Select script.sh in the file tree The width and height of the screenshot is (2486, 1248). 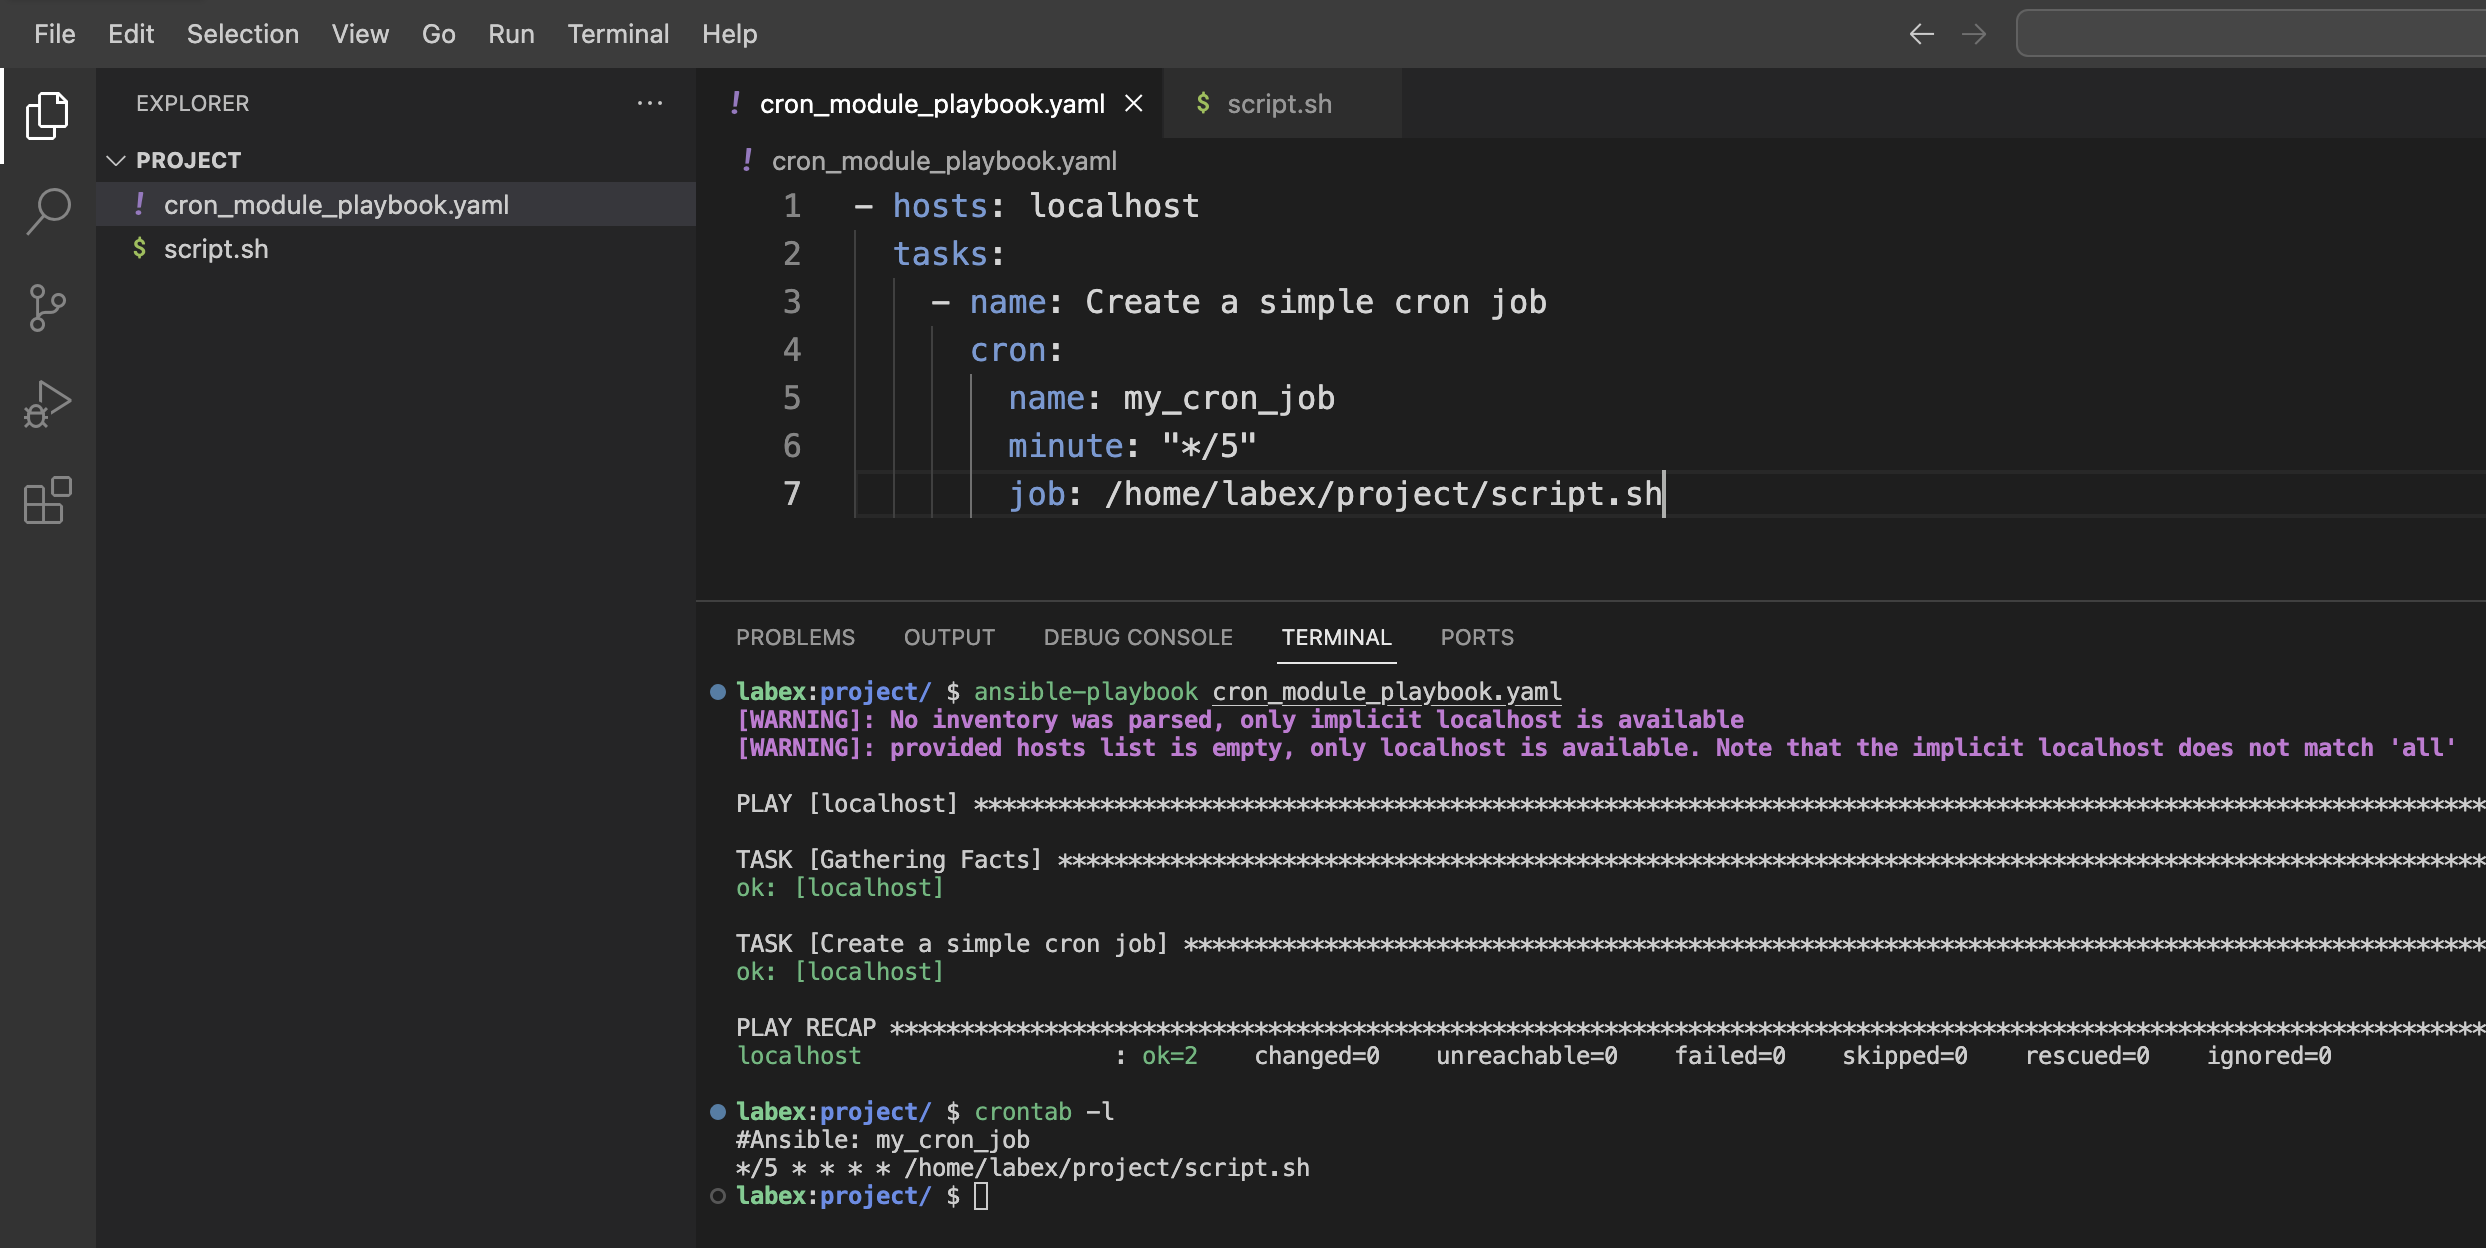pos(216,249)
